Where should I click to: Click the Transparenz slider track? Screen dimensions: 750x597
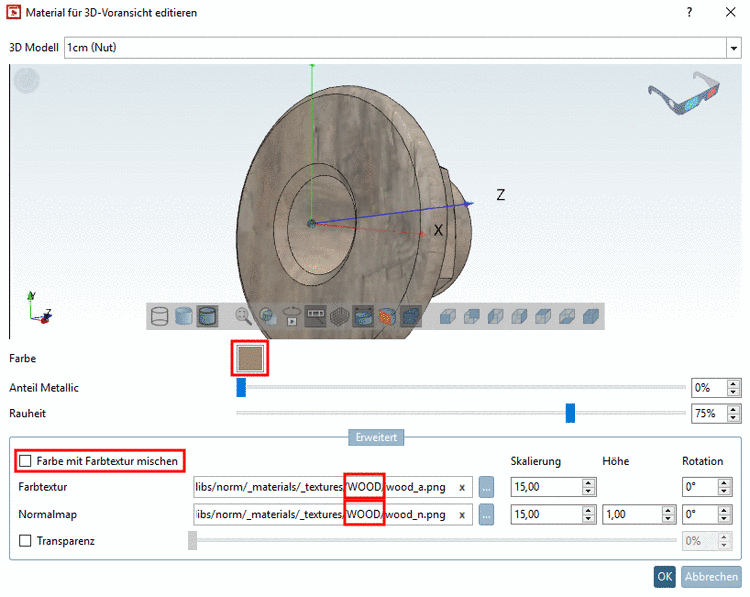coord(434,540)
